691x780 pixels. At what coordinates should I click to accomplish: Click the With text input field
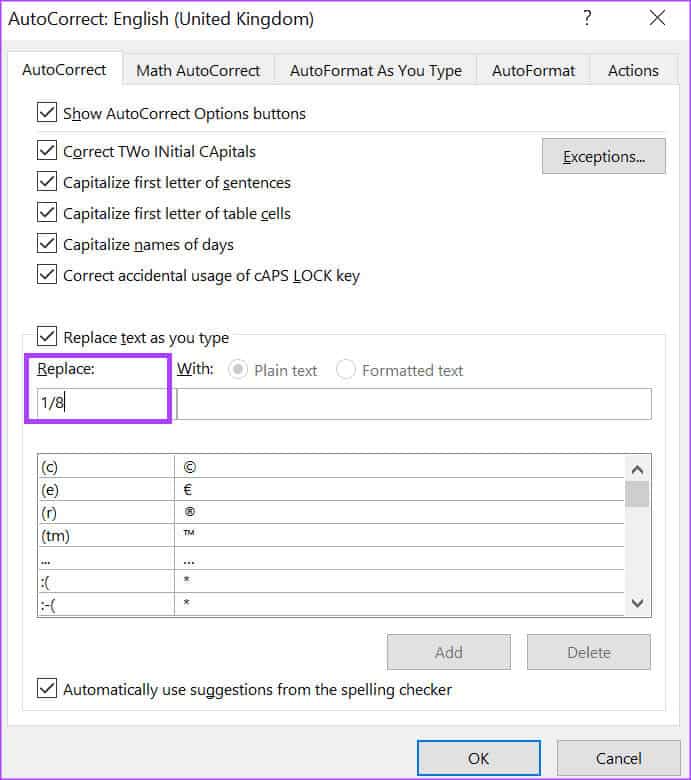tap(414, 404)
